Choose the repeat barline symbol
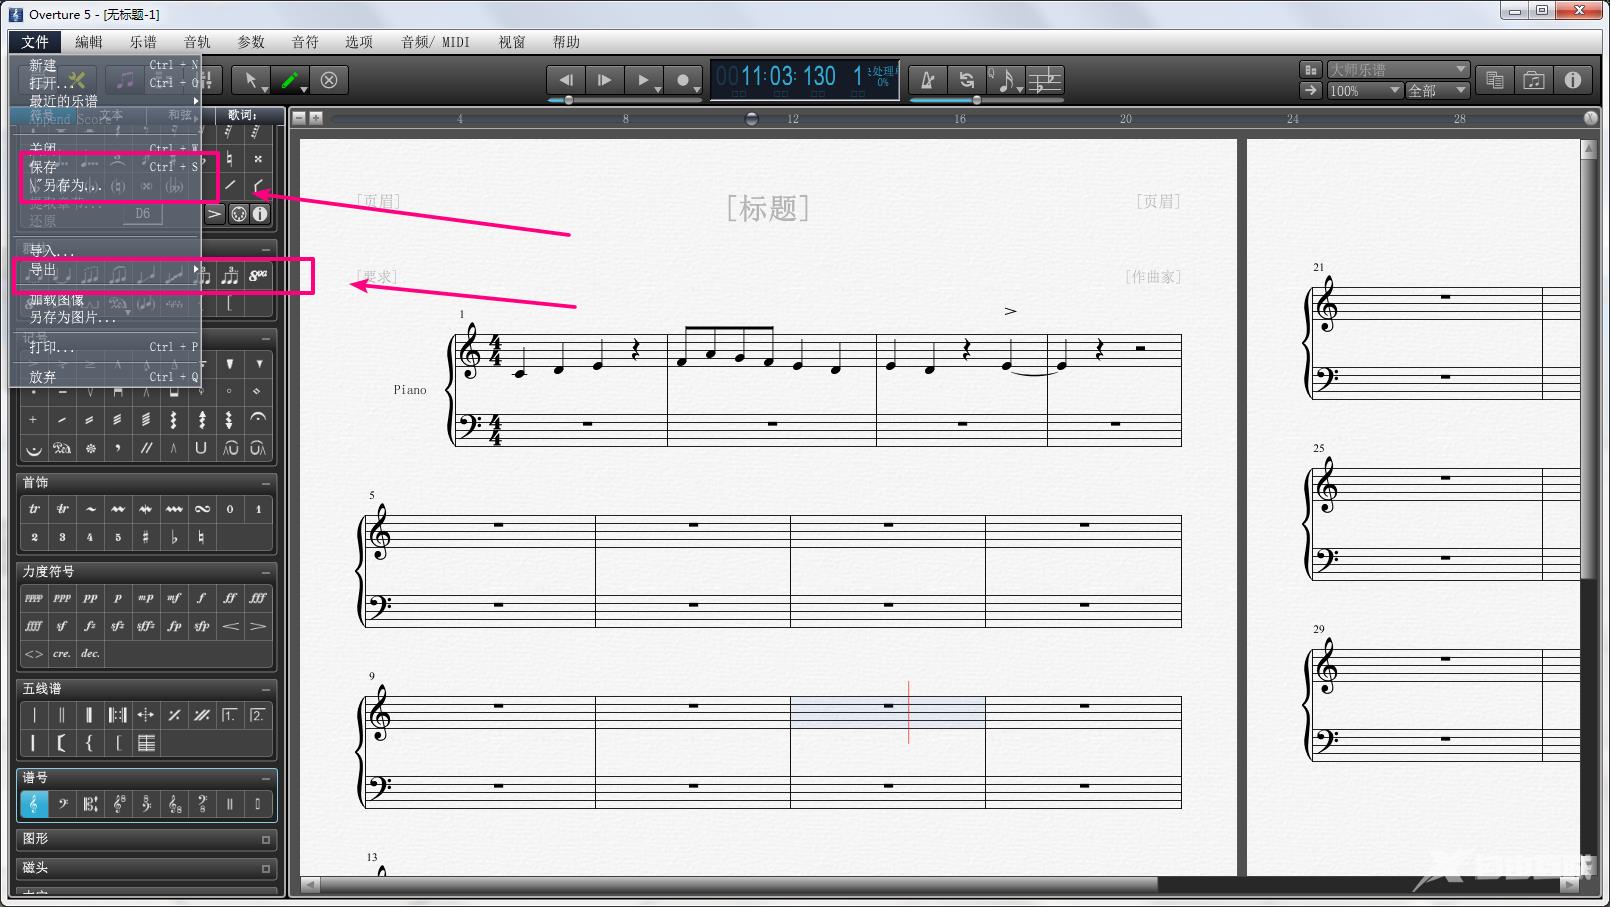 [x=118, y=715]
